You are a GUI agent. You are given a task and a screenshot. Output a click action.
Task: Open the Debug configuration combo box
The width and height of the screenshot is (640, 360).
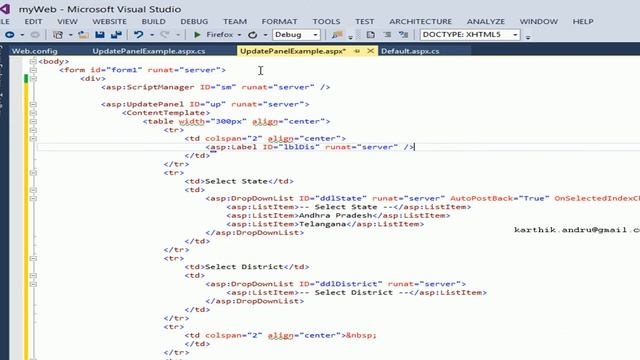pos(296,35)
